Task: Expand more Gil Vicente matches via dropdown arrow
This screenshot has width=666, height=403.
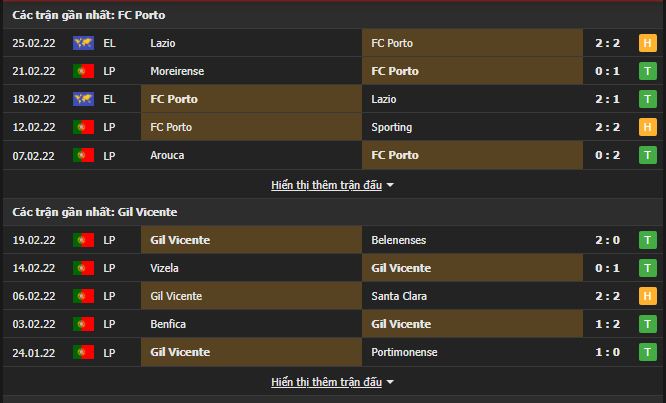Action: click(x=390, y=382)
